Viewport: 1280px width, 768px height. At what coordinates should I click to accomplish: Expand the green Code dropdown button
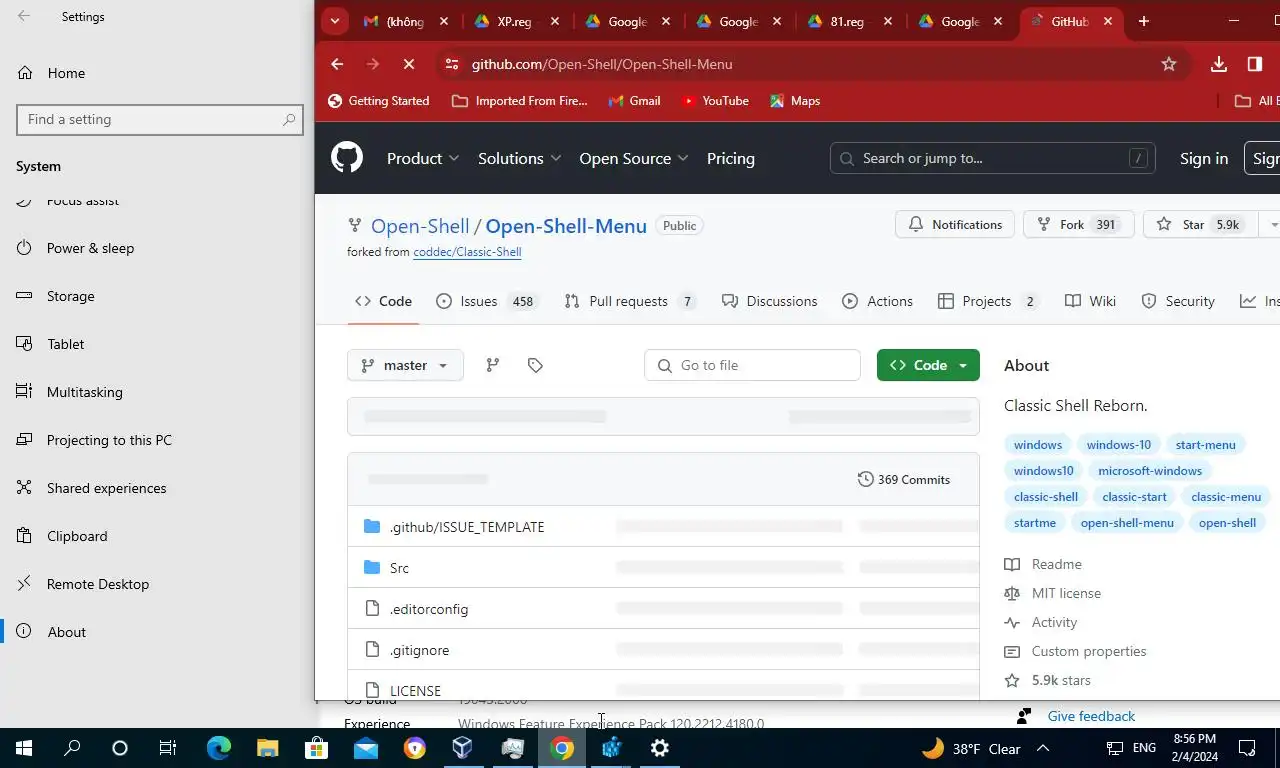pyautogui.click(x=928, y=365)
